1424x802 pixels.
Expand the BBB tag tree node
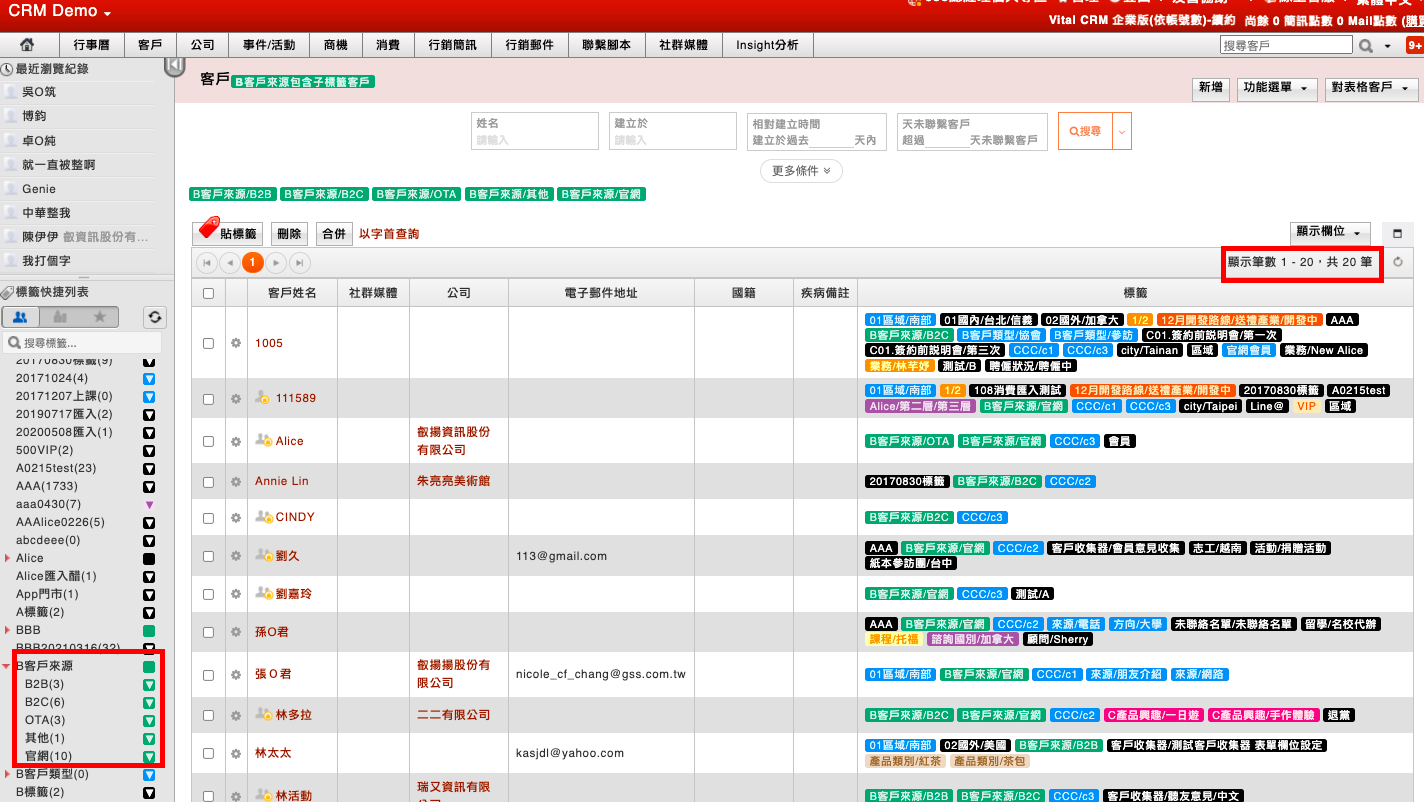[7, 631]
